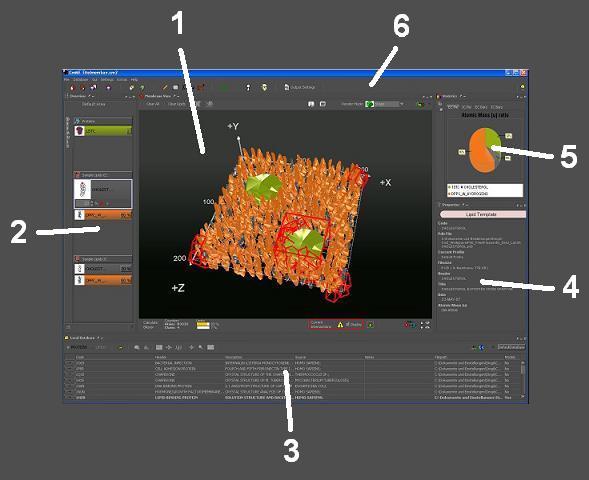
Task: Click the green square toggle beside Display option
Action: click(370, 325)
